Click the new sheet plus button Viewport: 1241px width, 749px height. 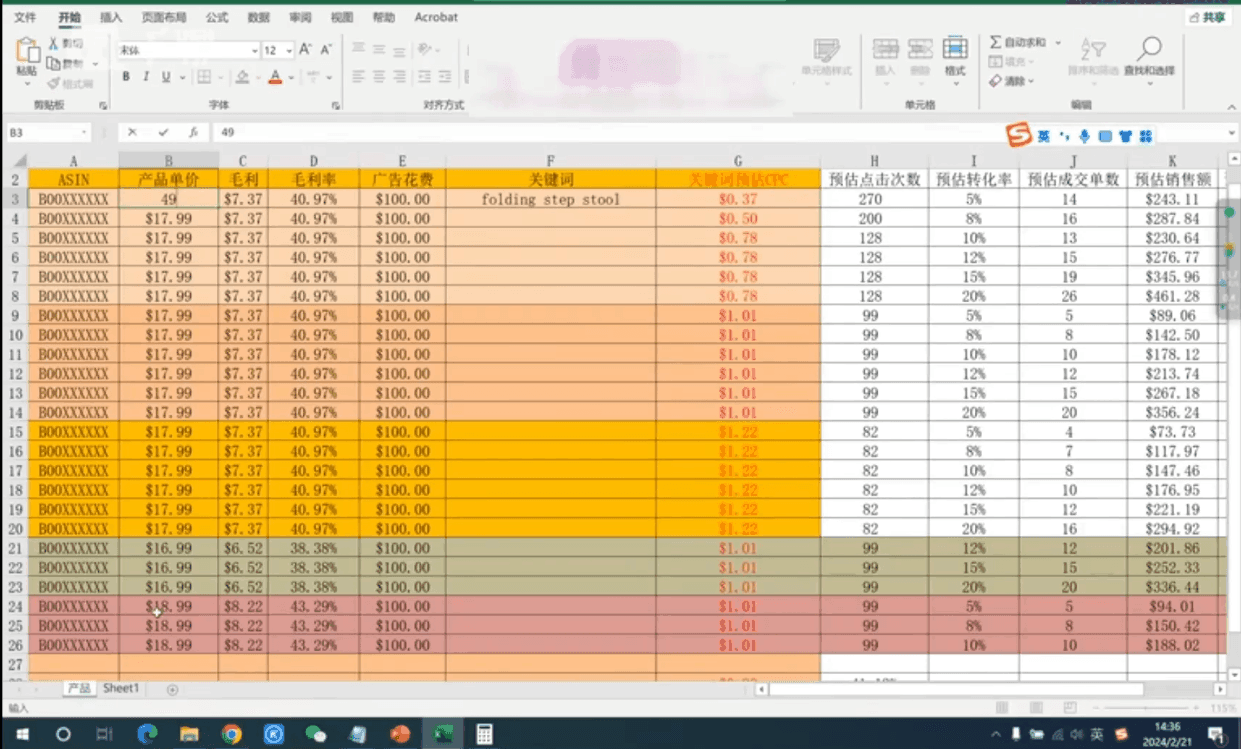tap(171, 688)
